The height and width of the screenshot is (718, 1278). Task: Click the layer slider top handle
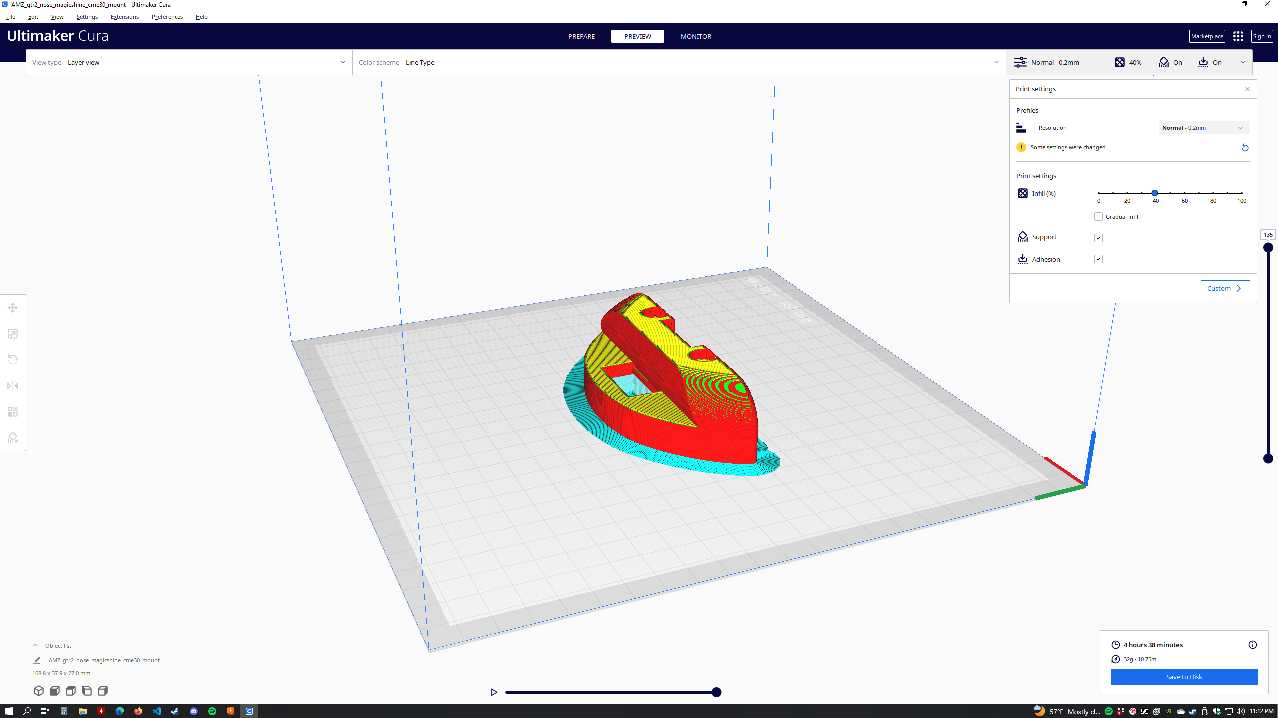[x=1268, y=247]
